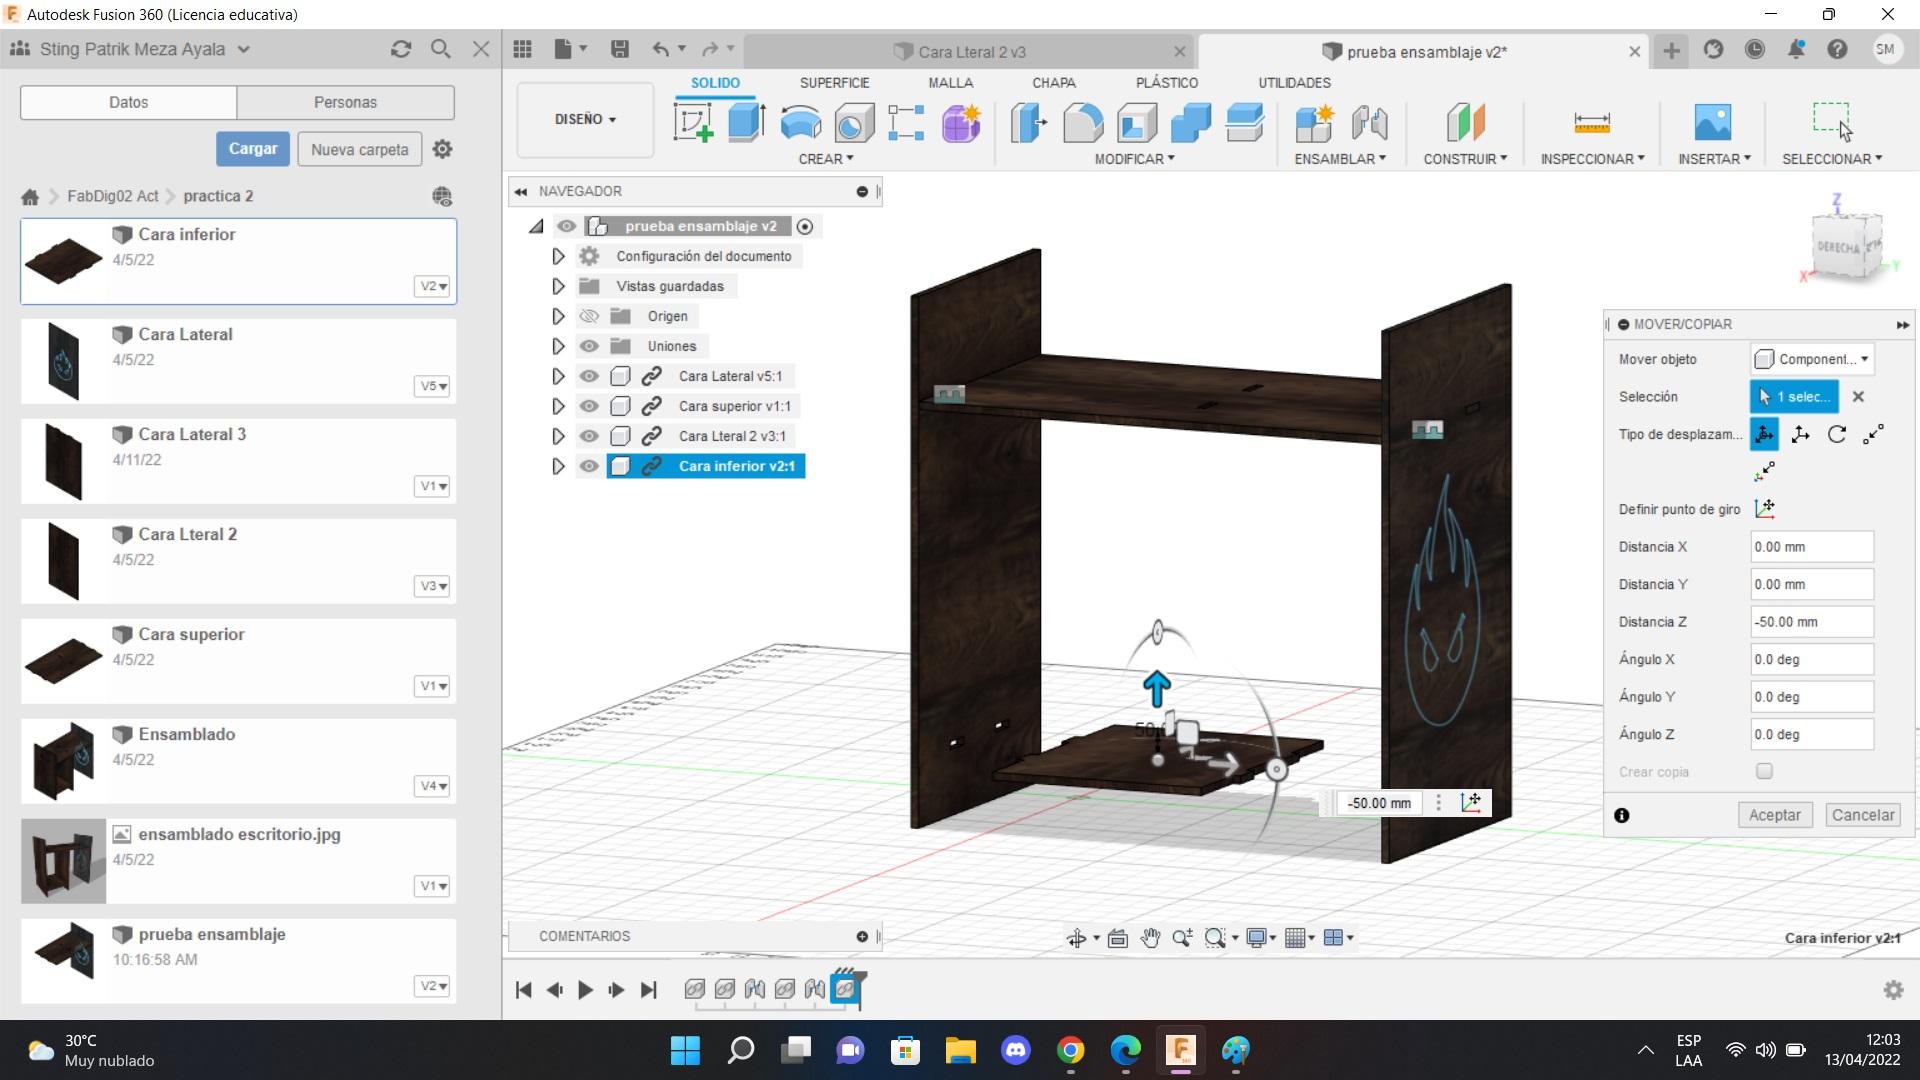Viewport: 1920px width, 1080px height.
Task: Click the Measure inspect icon
Action: point(1592,123)
